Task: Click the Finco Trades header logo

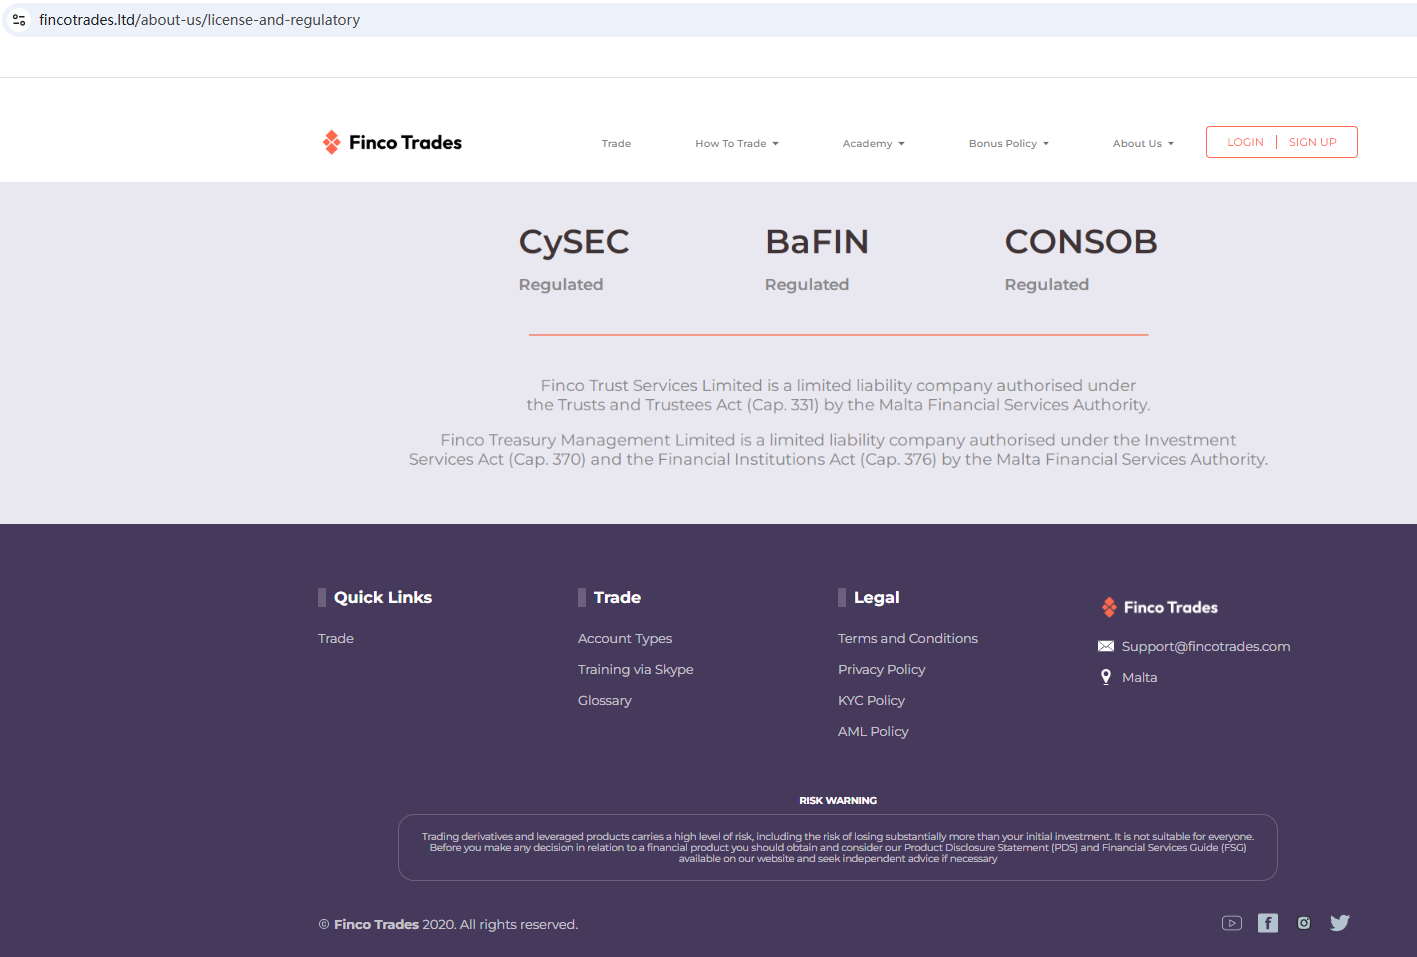Action: (x=392, y=142)
